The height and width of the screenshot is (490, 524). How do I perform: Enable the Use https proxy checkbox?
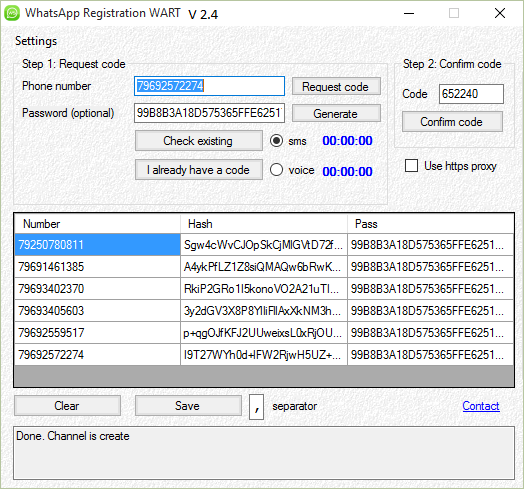(411, 165)
